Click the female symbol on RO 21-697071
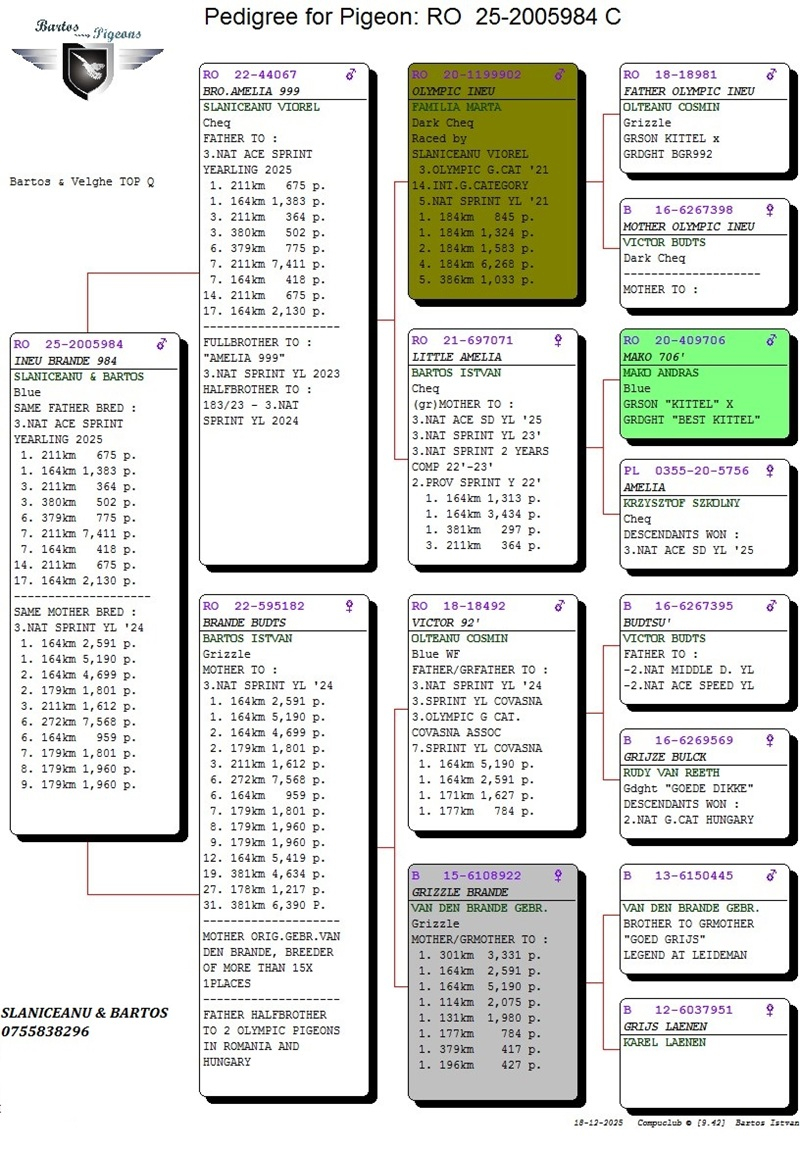Image resolution: width=800 pixels, height=1149 pixels. [x=559, y=341]
